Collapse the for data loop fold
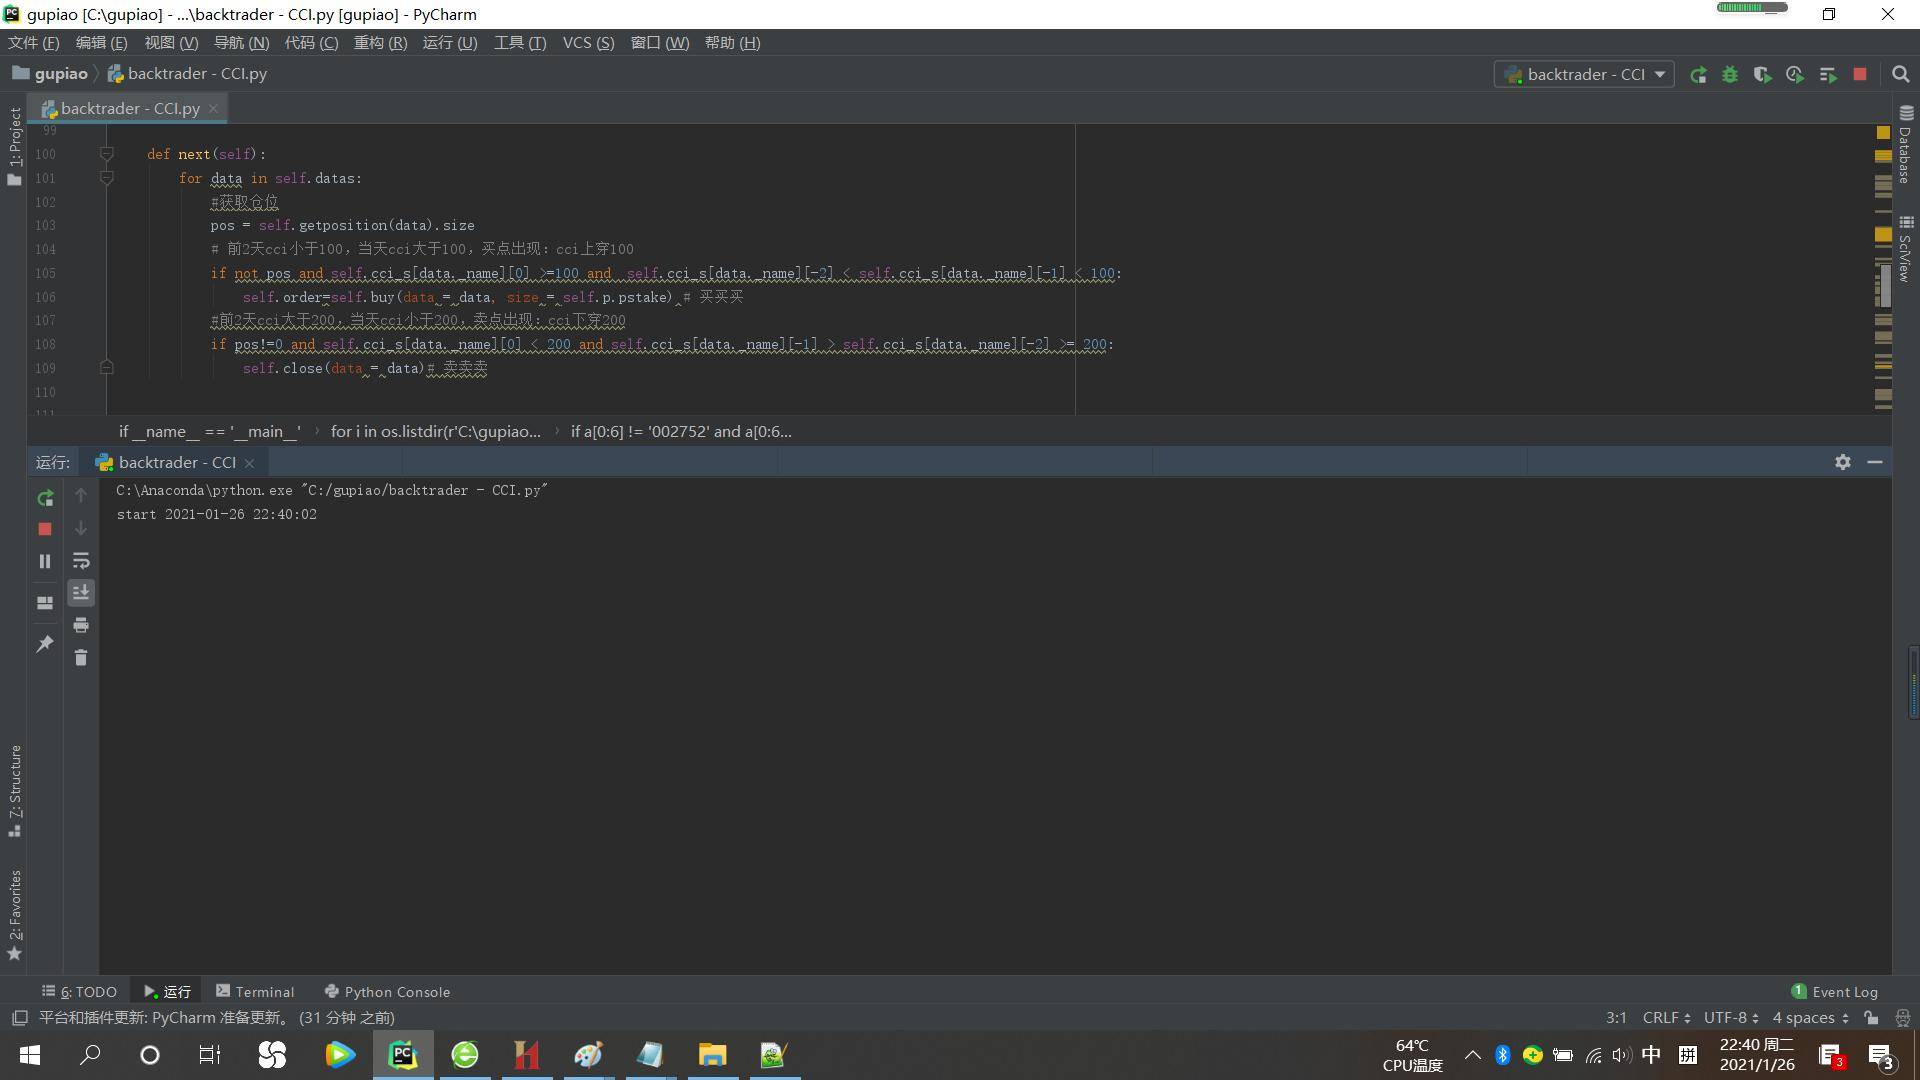 tap(106, 178)
